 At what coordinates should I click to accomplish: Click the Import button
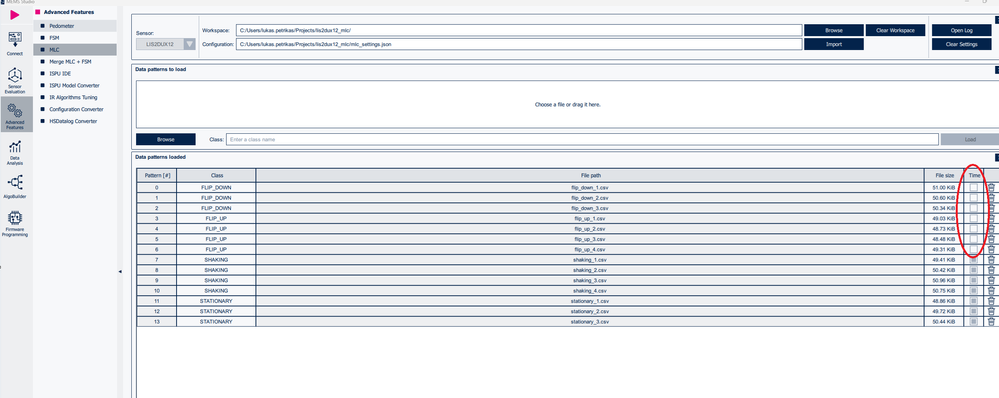click(x=834, y=45)
